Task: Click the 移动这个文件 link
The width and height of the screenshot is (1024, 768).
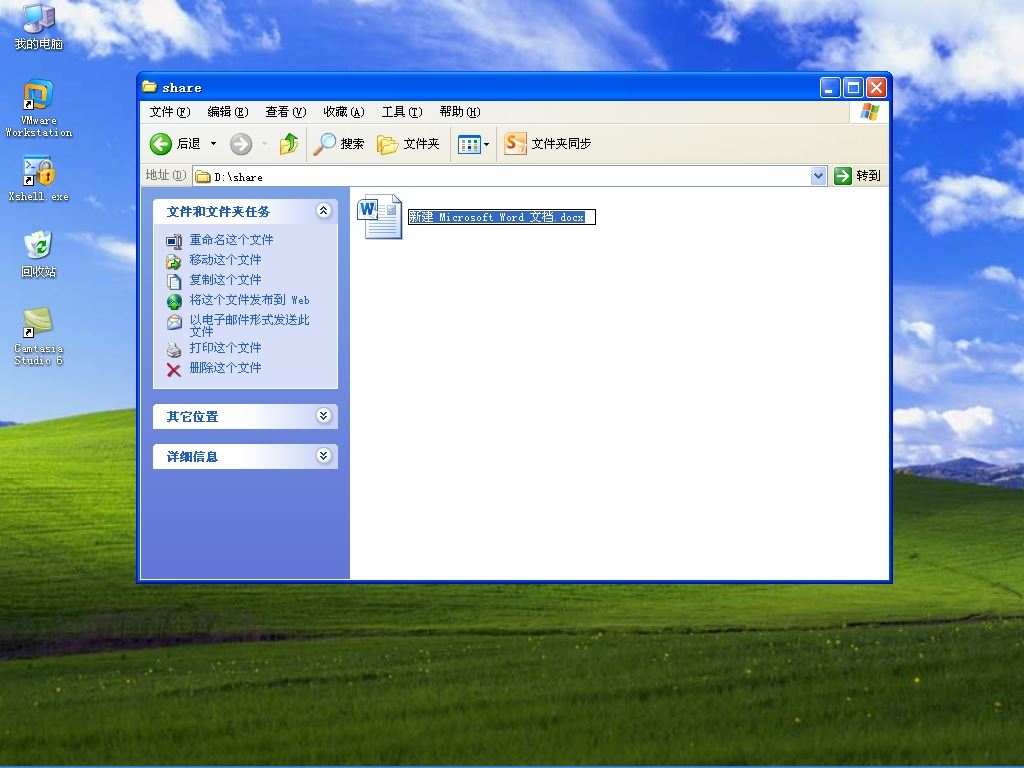Action: (225, 260)
